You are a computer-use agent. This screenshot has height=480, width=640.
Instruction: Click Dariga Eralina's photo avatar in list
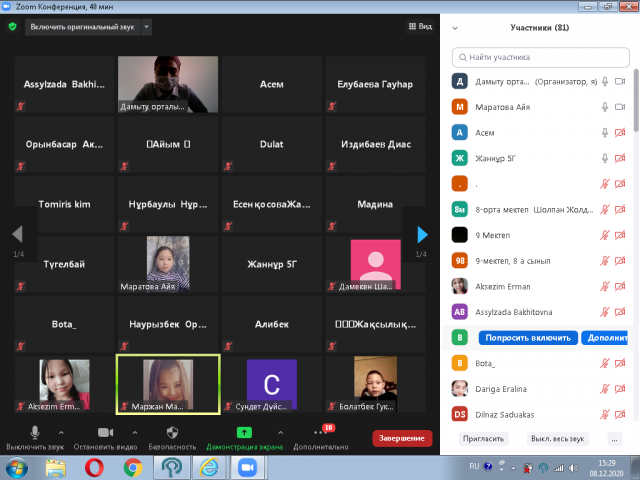pos(460,389)
